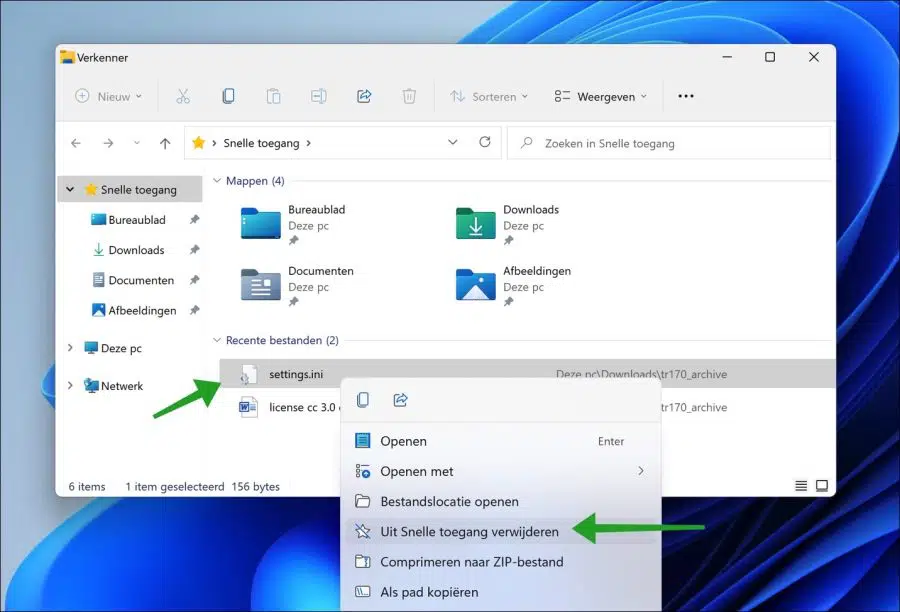The width and height of the screenshot is (900, 612).
Task: Switch to large thumbnails view icon
Action: pos(822,486)
